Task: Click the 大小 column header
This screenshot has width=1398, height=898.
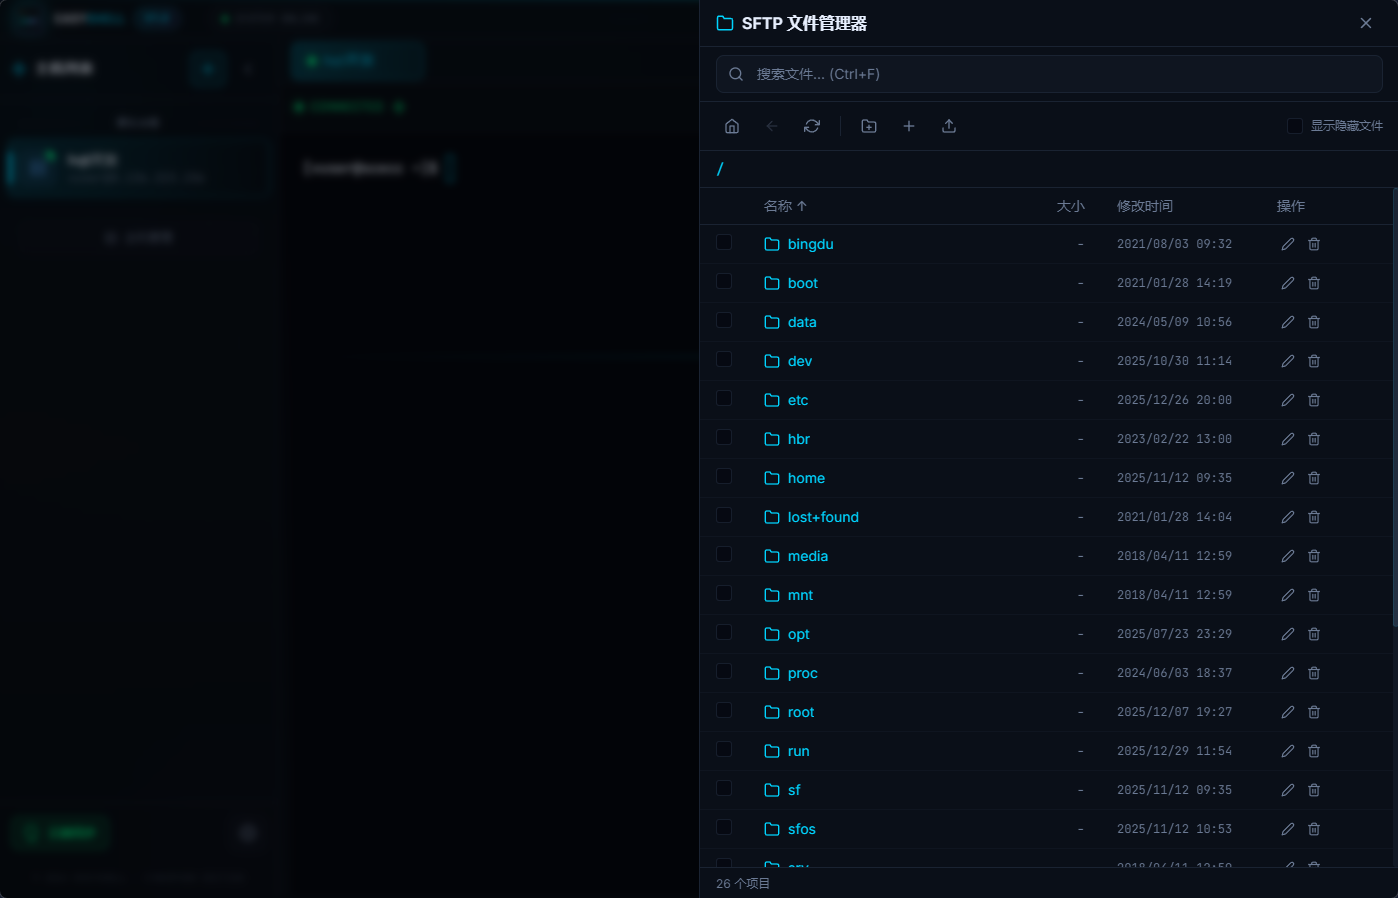Action: [x=1070, y=206]
